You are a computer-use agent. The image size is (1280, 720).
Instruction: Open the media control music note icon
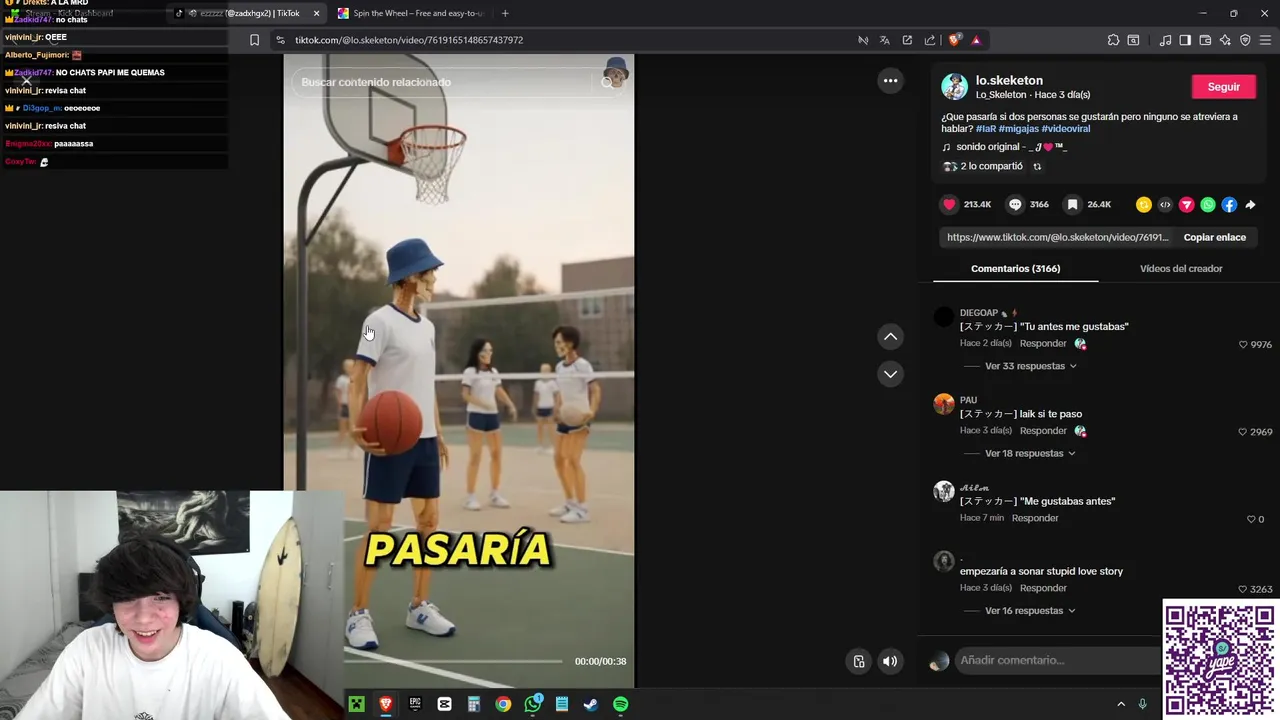point(1165,40)
